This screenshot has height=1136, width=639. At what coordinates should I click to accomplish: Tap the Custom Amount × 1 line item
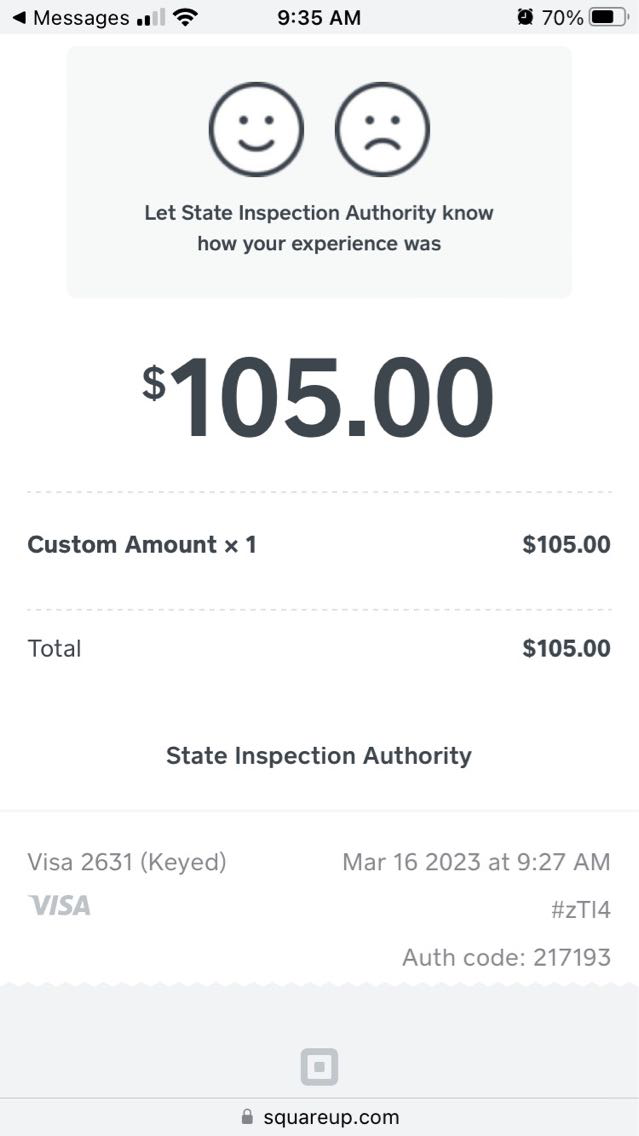point(142,545)
